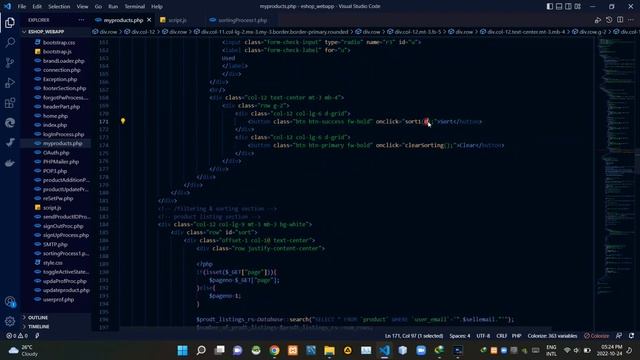Expand the TIMELINE section
640x360 pixels.
39,326
